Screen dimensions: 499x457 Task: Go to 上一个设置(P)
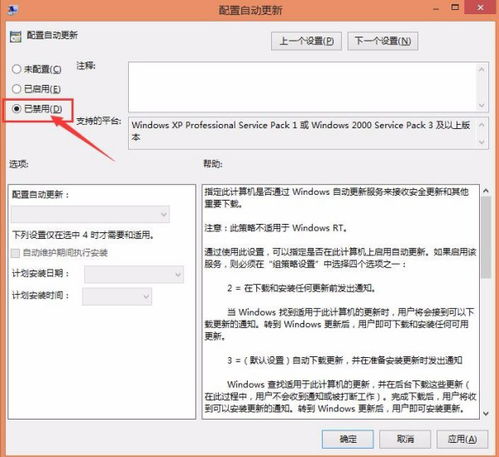(x=306, y=41)
